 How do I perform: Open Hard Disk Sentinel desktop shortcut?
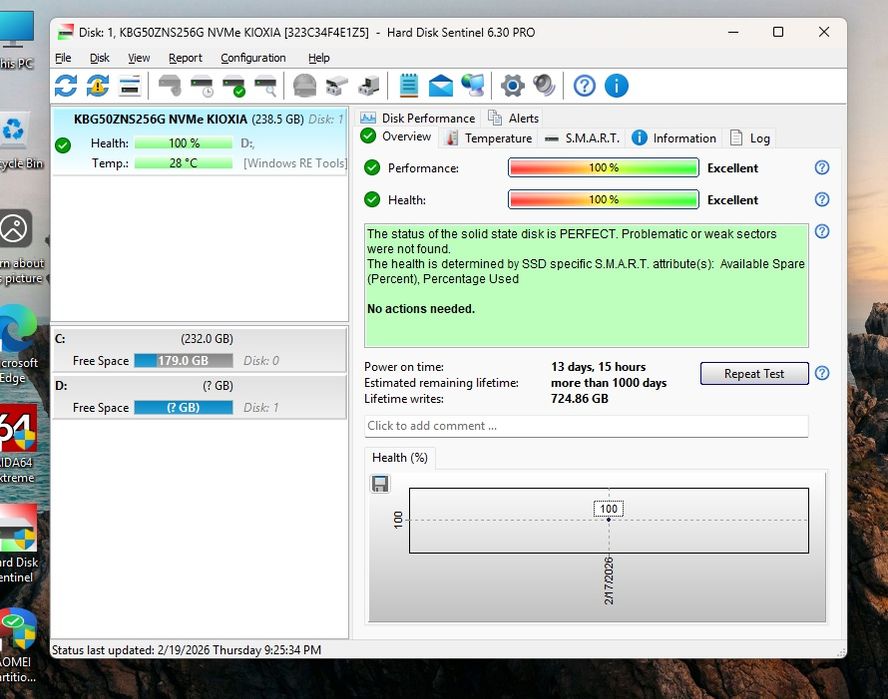click(x=19, y=545)
